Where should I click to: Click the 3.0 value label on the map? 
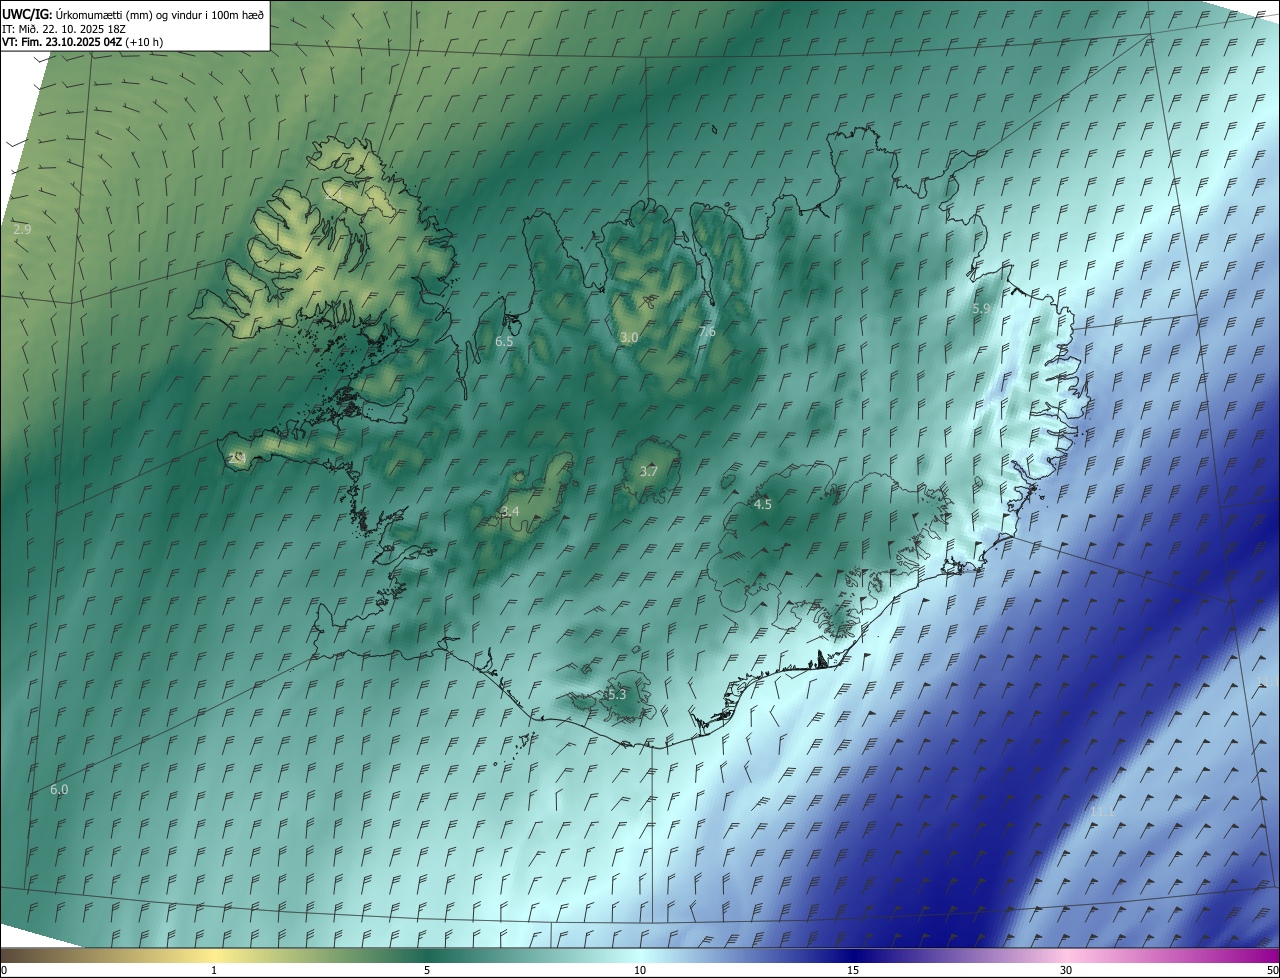629,338
